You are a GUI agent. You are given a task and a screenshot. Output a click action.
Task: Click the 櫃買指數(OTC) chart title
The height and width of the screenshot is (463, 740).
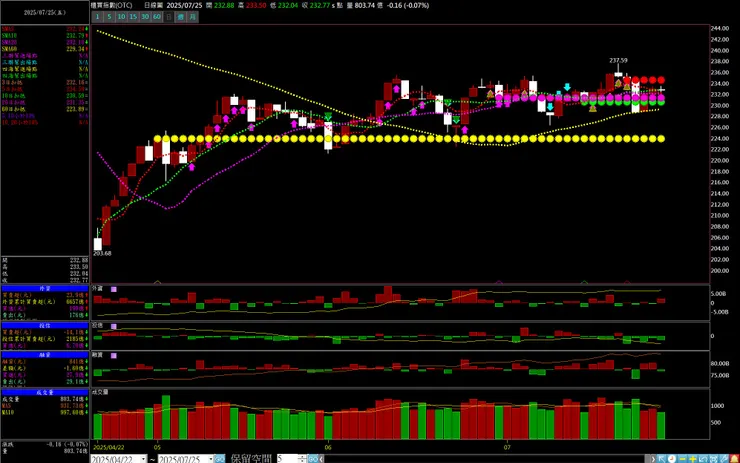coord(112,6)
